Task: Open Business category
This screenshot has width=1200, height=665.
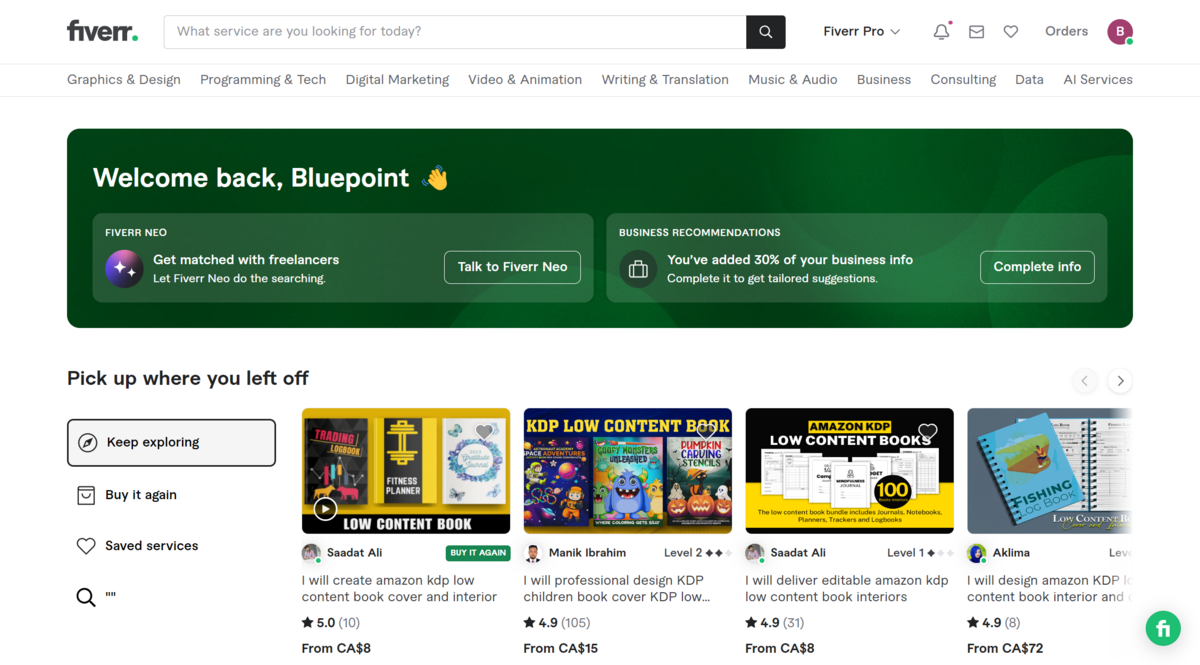Action: coord(884,80)
